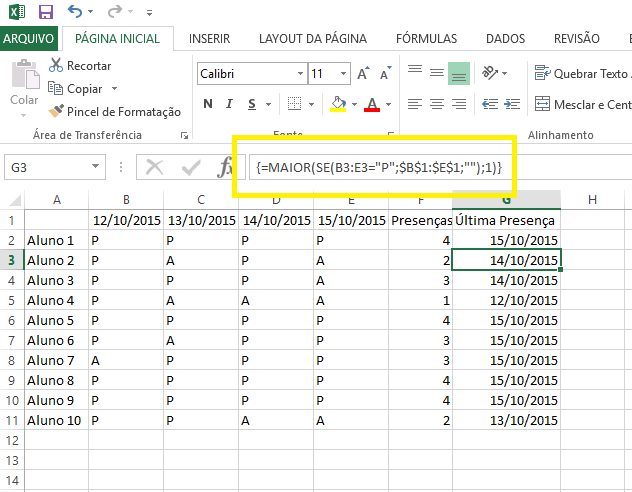Align text to the middle of cell
This screenshot has width=632, height=492.
437,73
